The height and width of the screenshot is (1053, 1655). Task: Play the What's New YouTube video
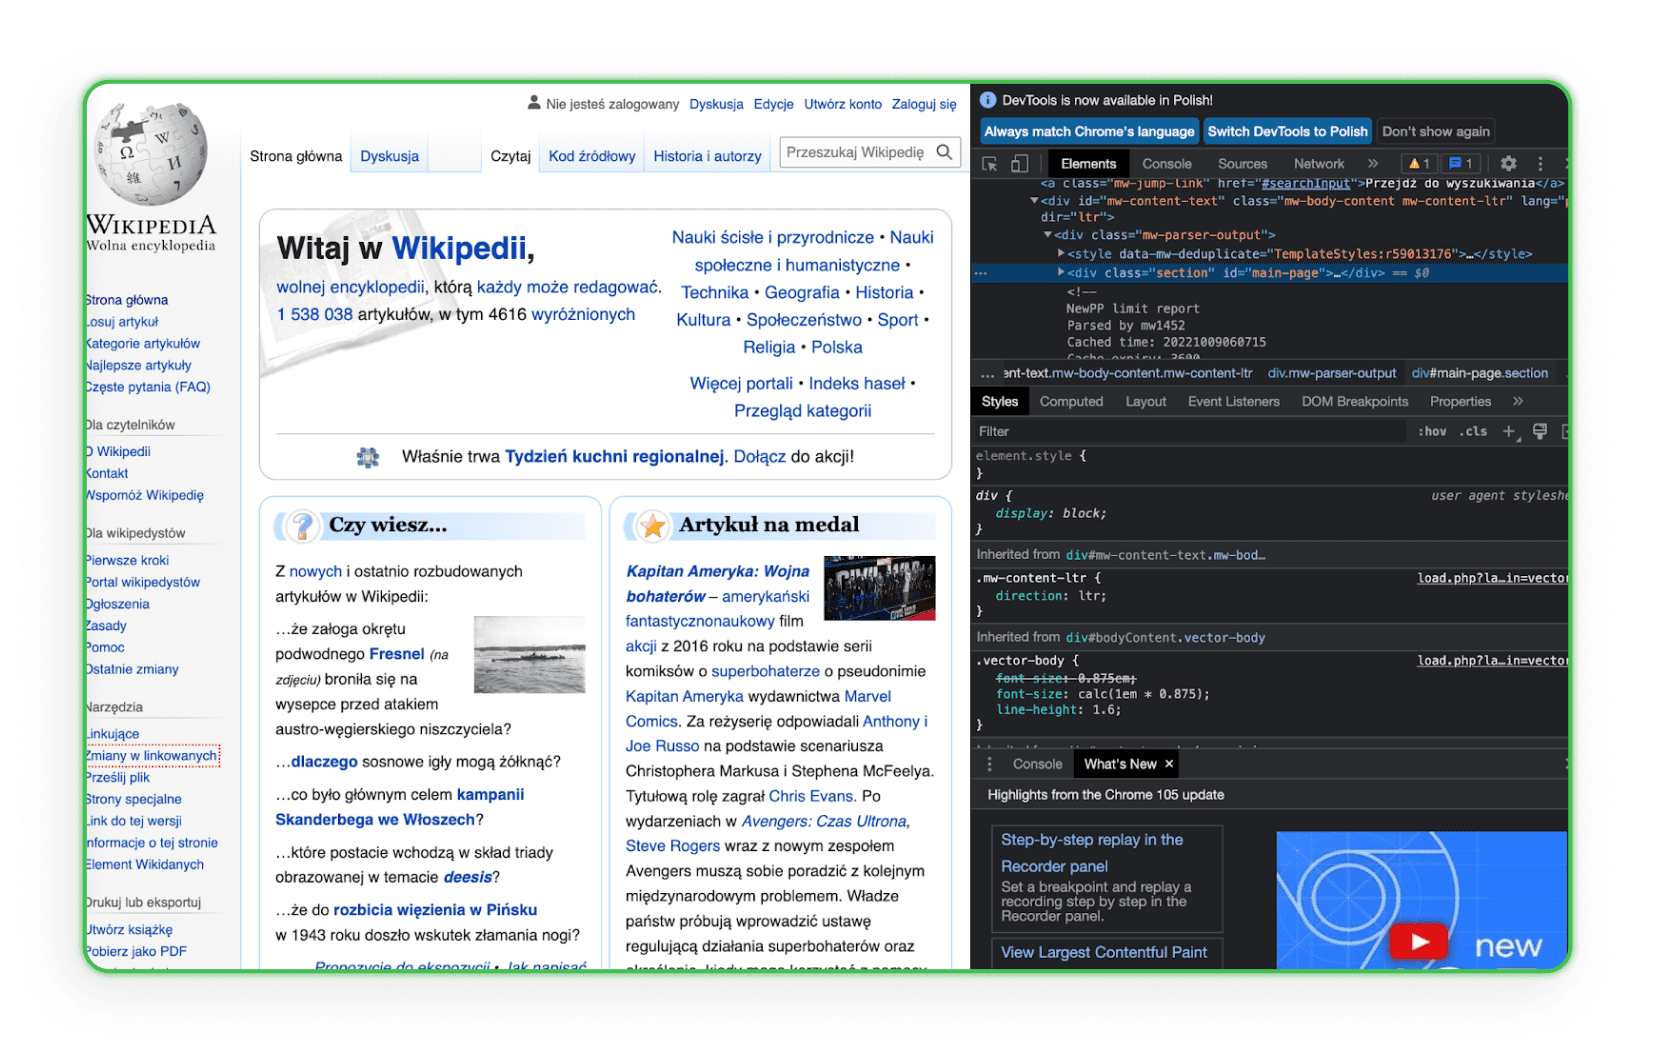click(1418, 941)
